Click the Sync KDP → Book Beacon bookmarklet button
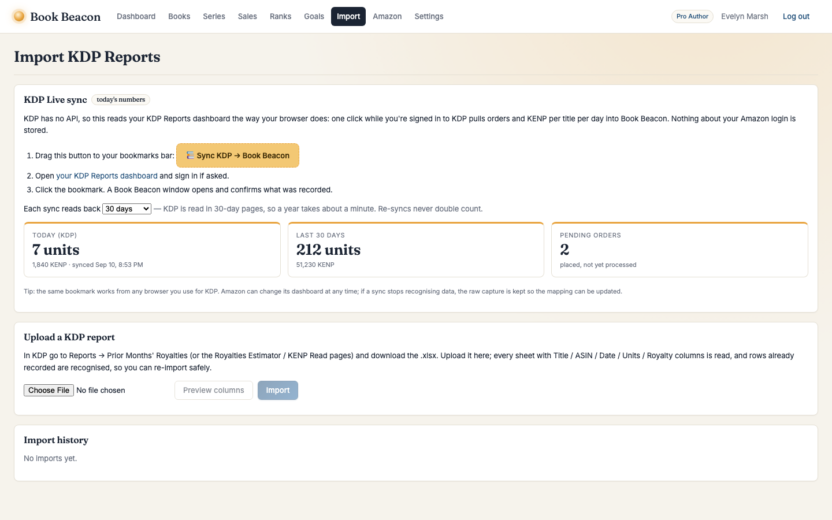This screenshot has width=832, height=520. tap(238, 155)
